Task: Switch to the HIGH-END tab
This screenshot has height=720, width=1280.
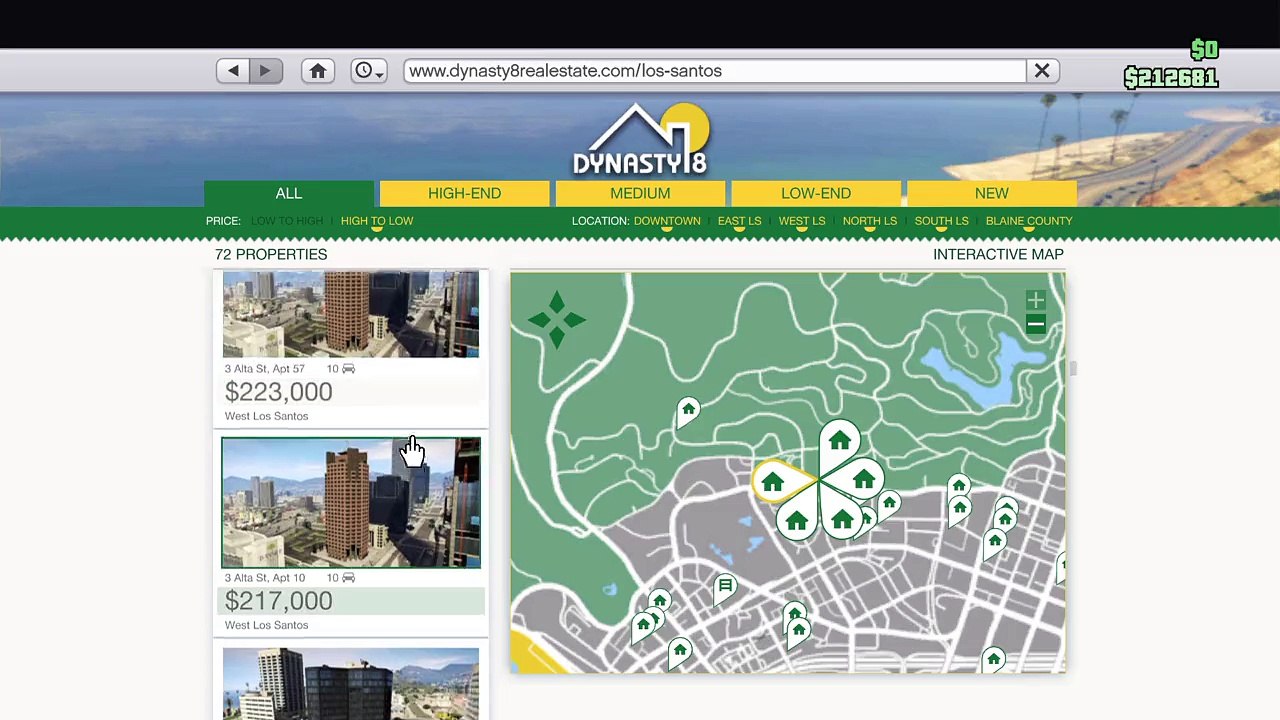Action: pyautogui.click(x=464, y=193)
